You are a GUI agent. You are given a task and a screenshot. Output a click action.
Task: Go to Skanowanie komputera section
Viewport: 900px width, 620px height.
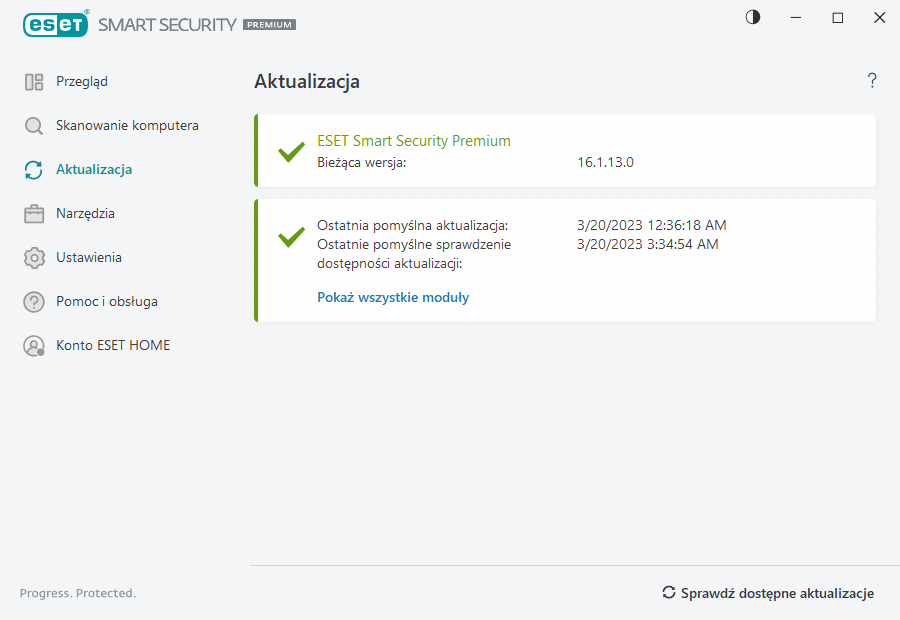tap(127, 126)
